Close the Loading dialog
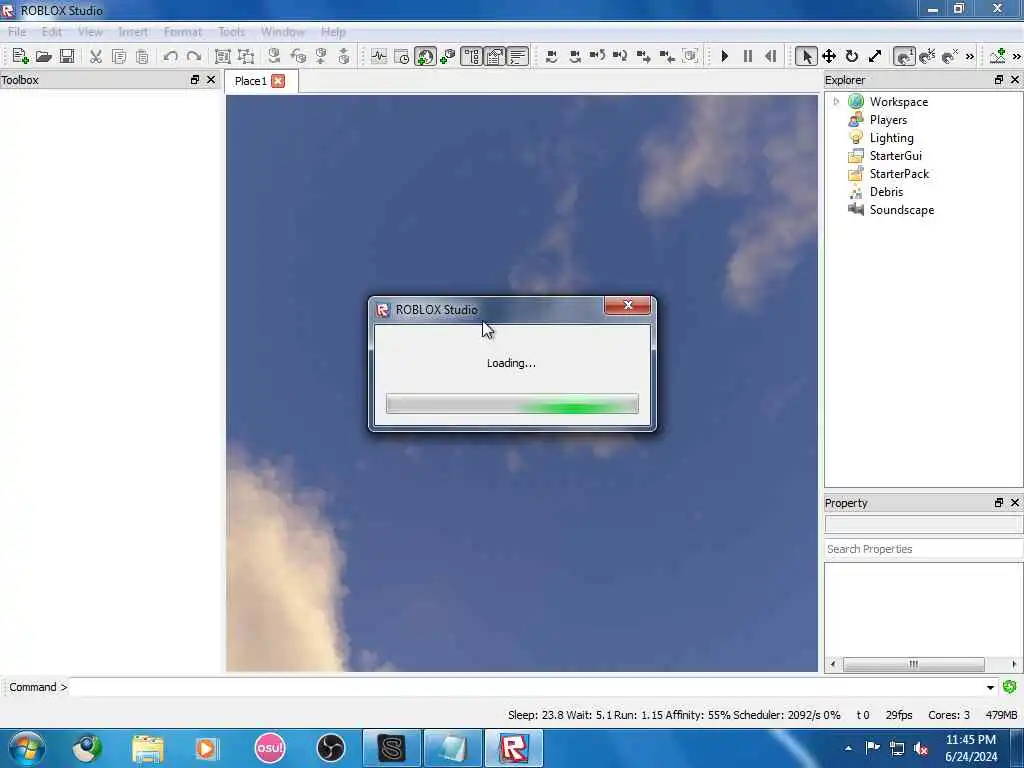Image resolution: width=1024 pixels, height=768 pixels. tap(628, 305)
